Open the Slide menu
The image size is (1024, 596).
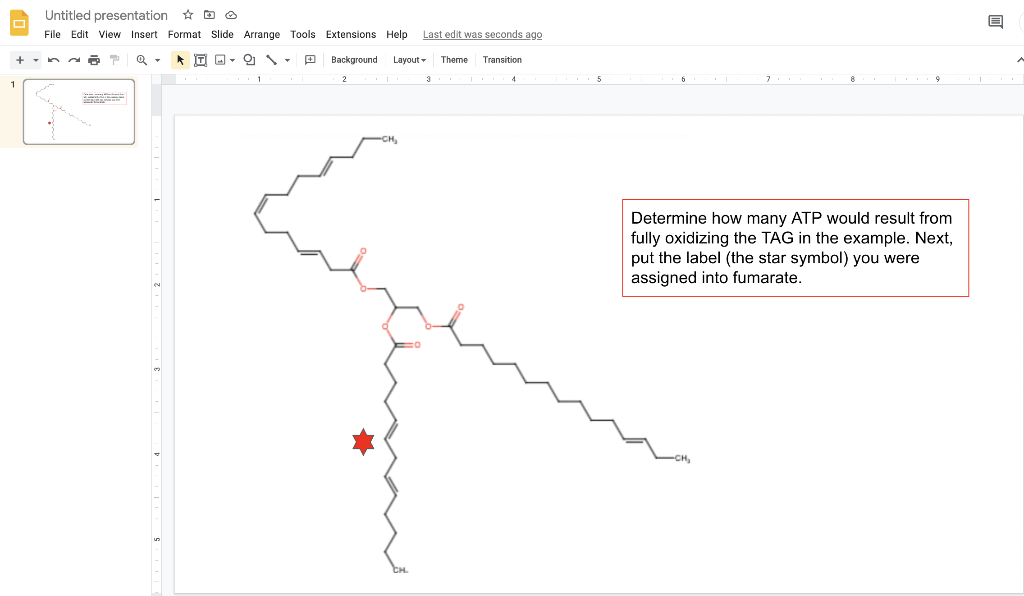[222, 35]
